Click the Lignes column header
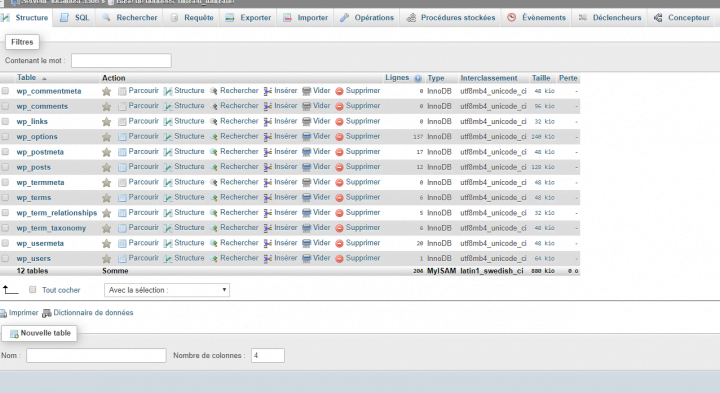This screenshot has width=720, height=393. click(397, 78)
